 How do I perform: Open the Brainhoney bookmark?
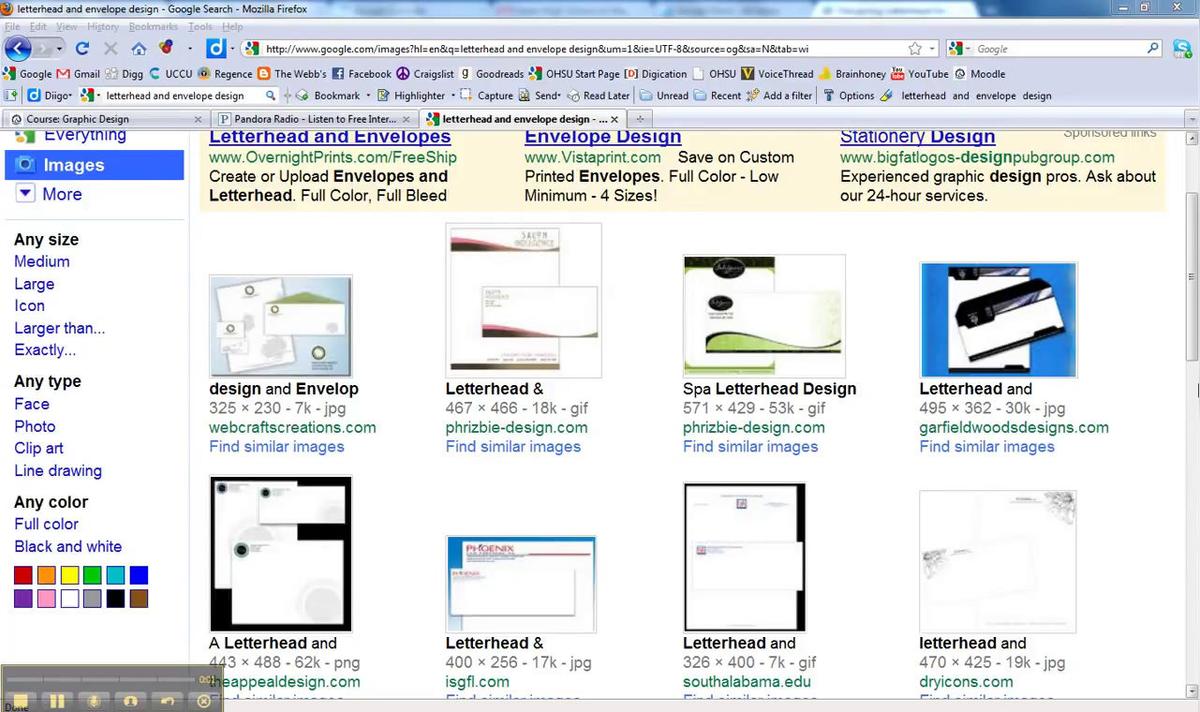click(x=853, y=74)
